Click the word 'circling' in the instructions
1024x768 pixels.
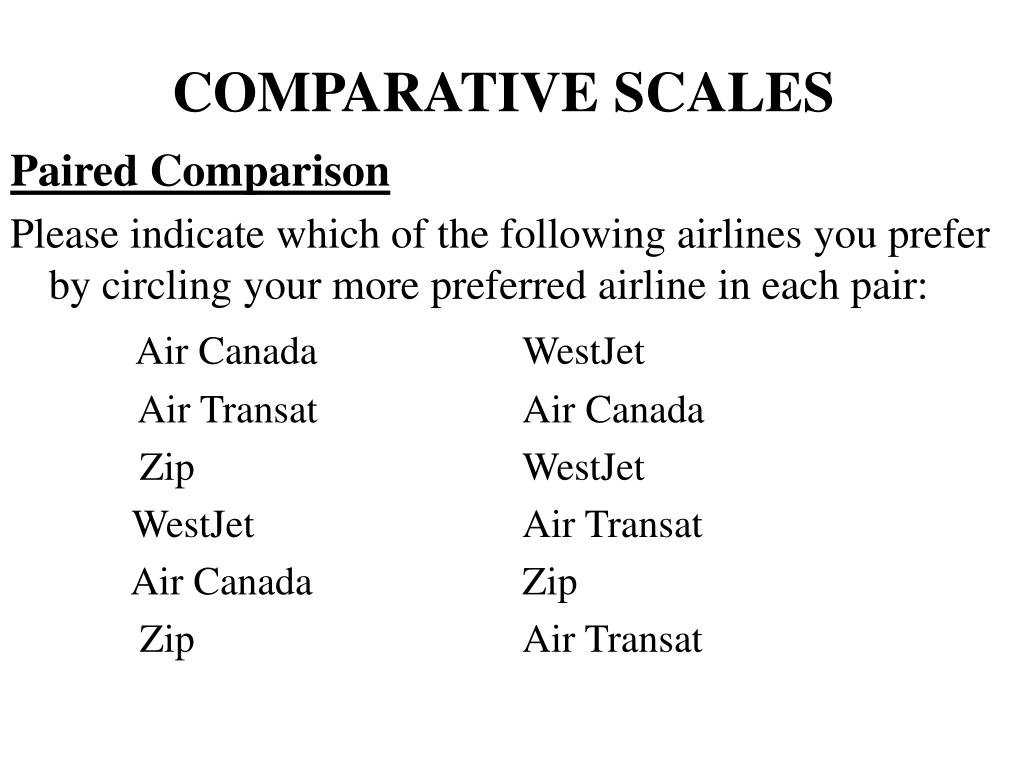[167, 288]
